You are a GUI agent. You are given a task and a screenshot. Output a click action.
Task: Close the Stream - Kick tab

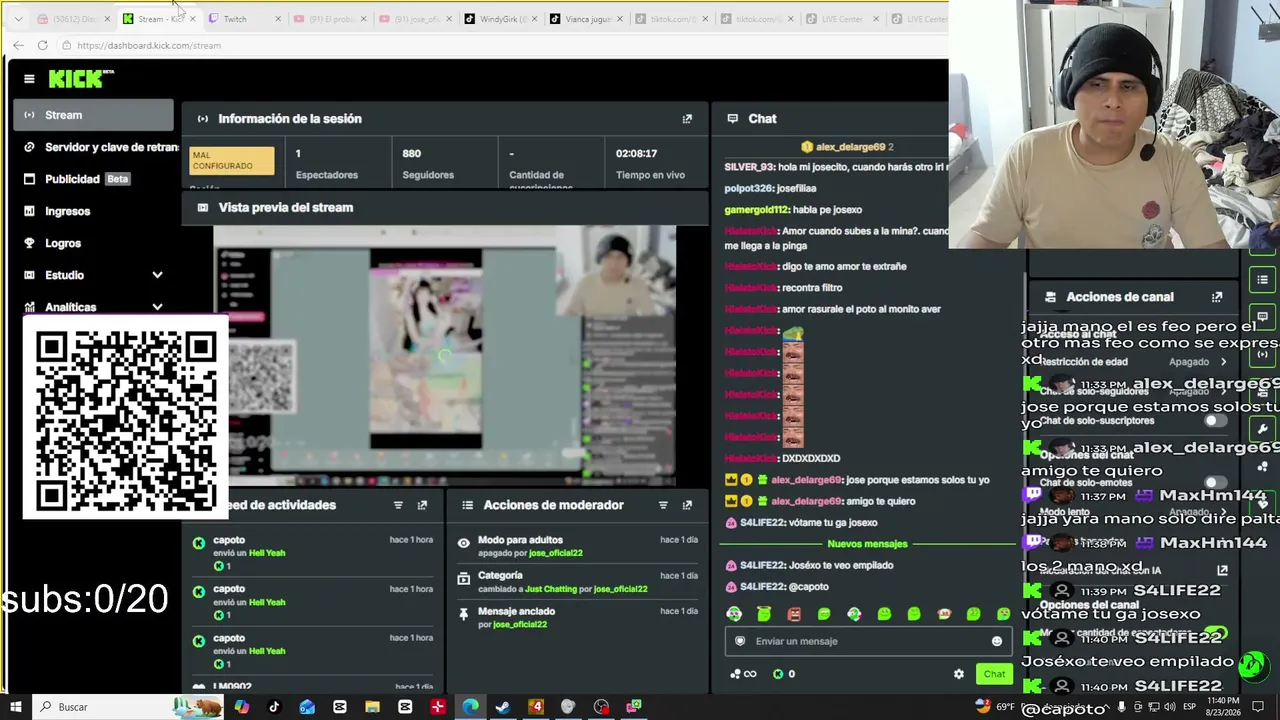tap(192, 19)
